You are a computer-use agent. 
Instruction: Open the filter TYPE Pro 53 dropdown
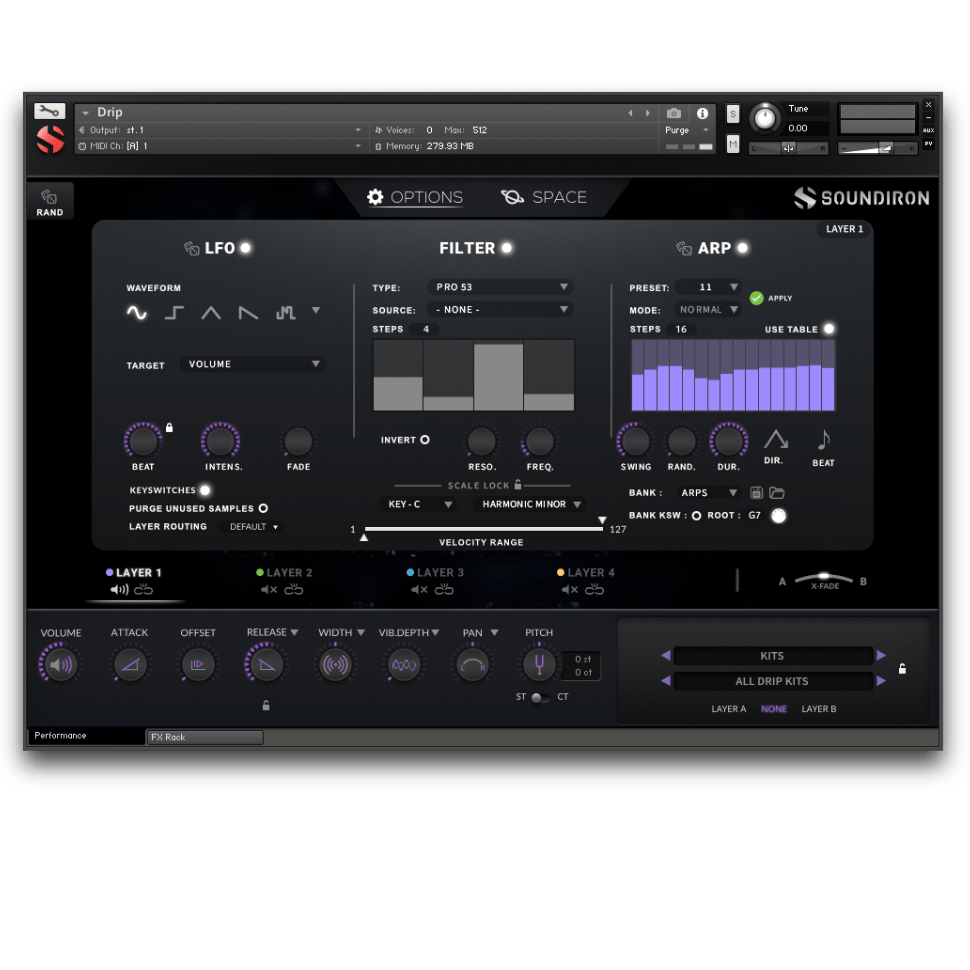(x=500, y=287)
